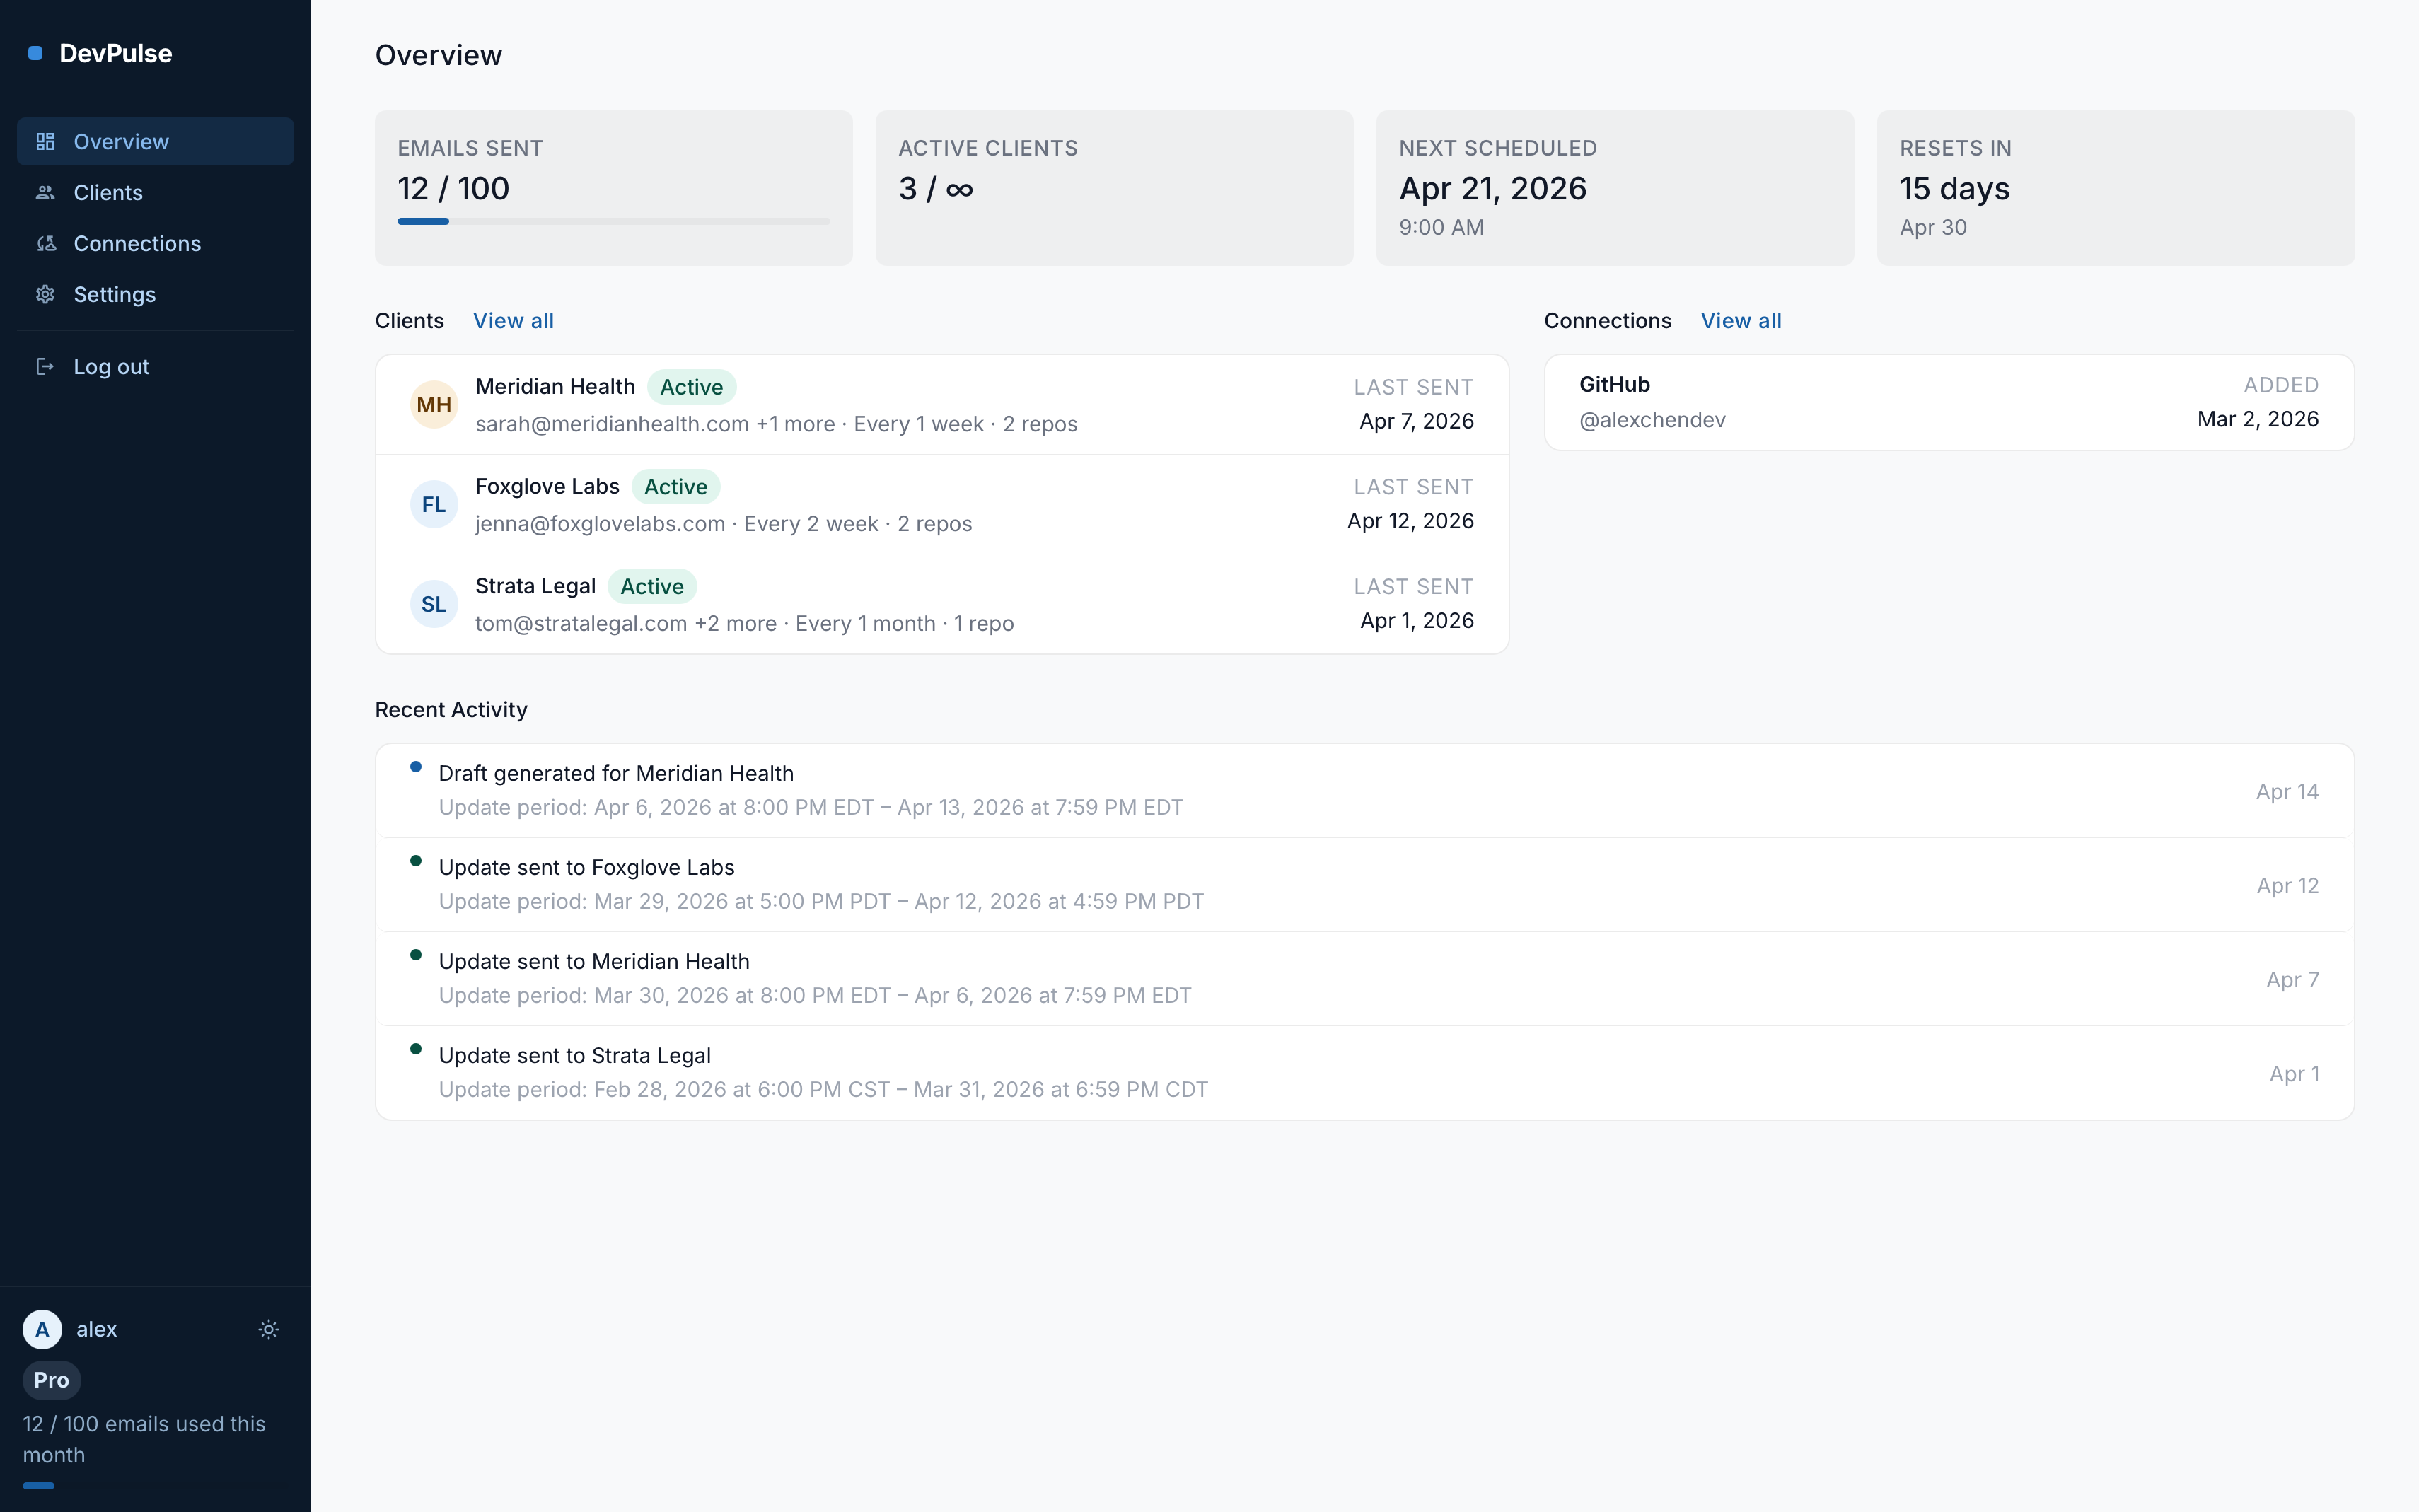Image resolution: width=2419 pixels, height=1512 pixels.
Task: Click the Pro plan badge
Action: [x=51, y=1380]
